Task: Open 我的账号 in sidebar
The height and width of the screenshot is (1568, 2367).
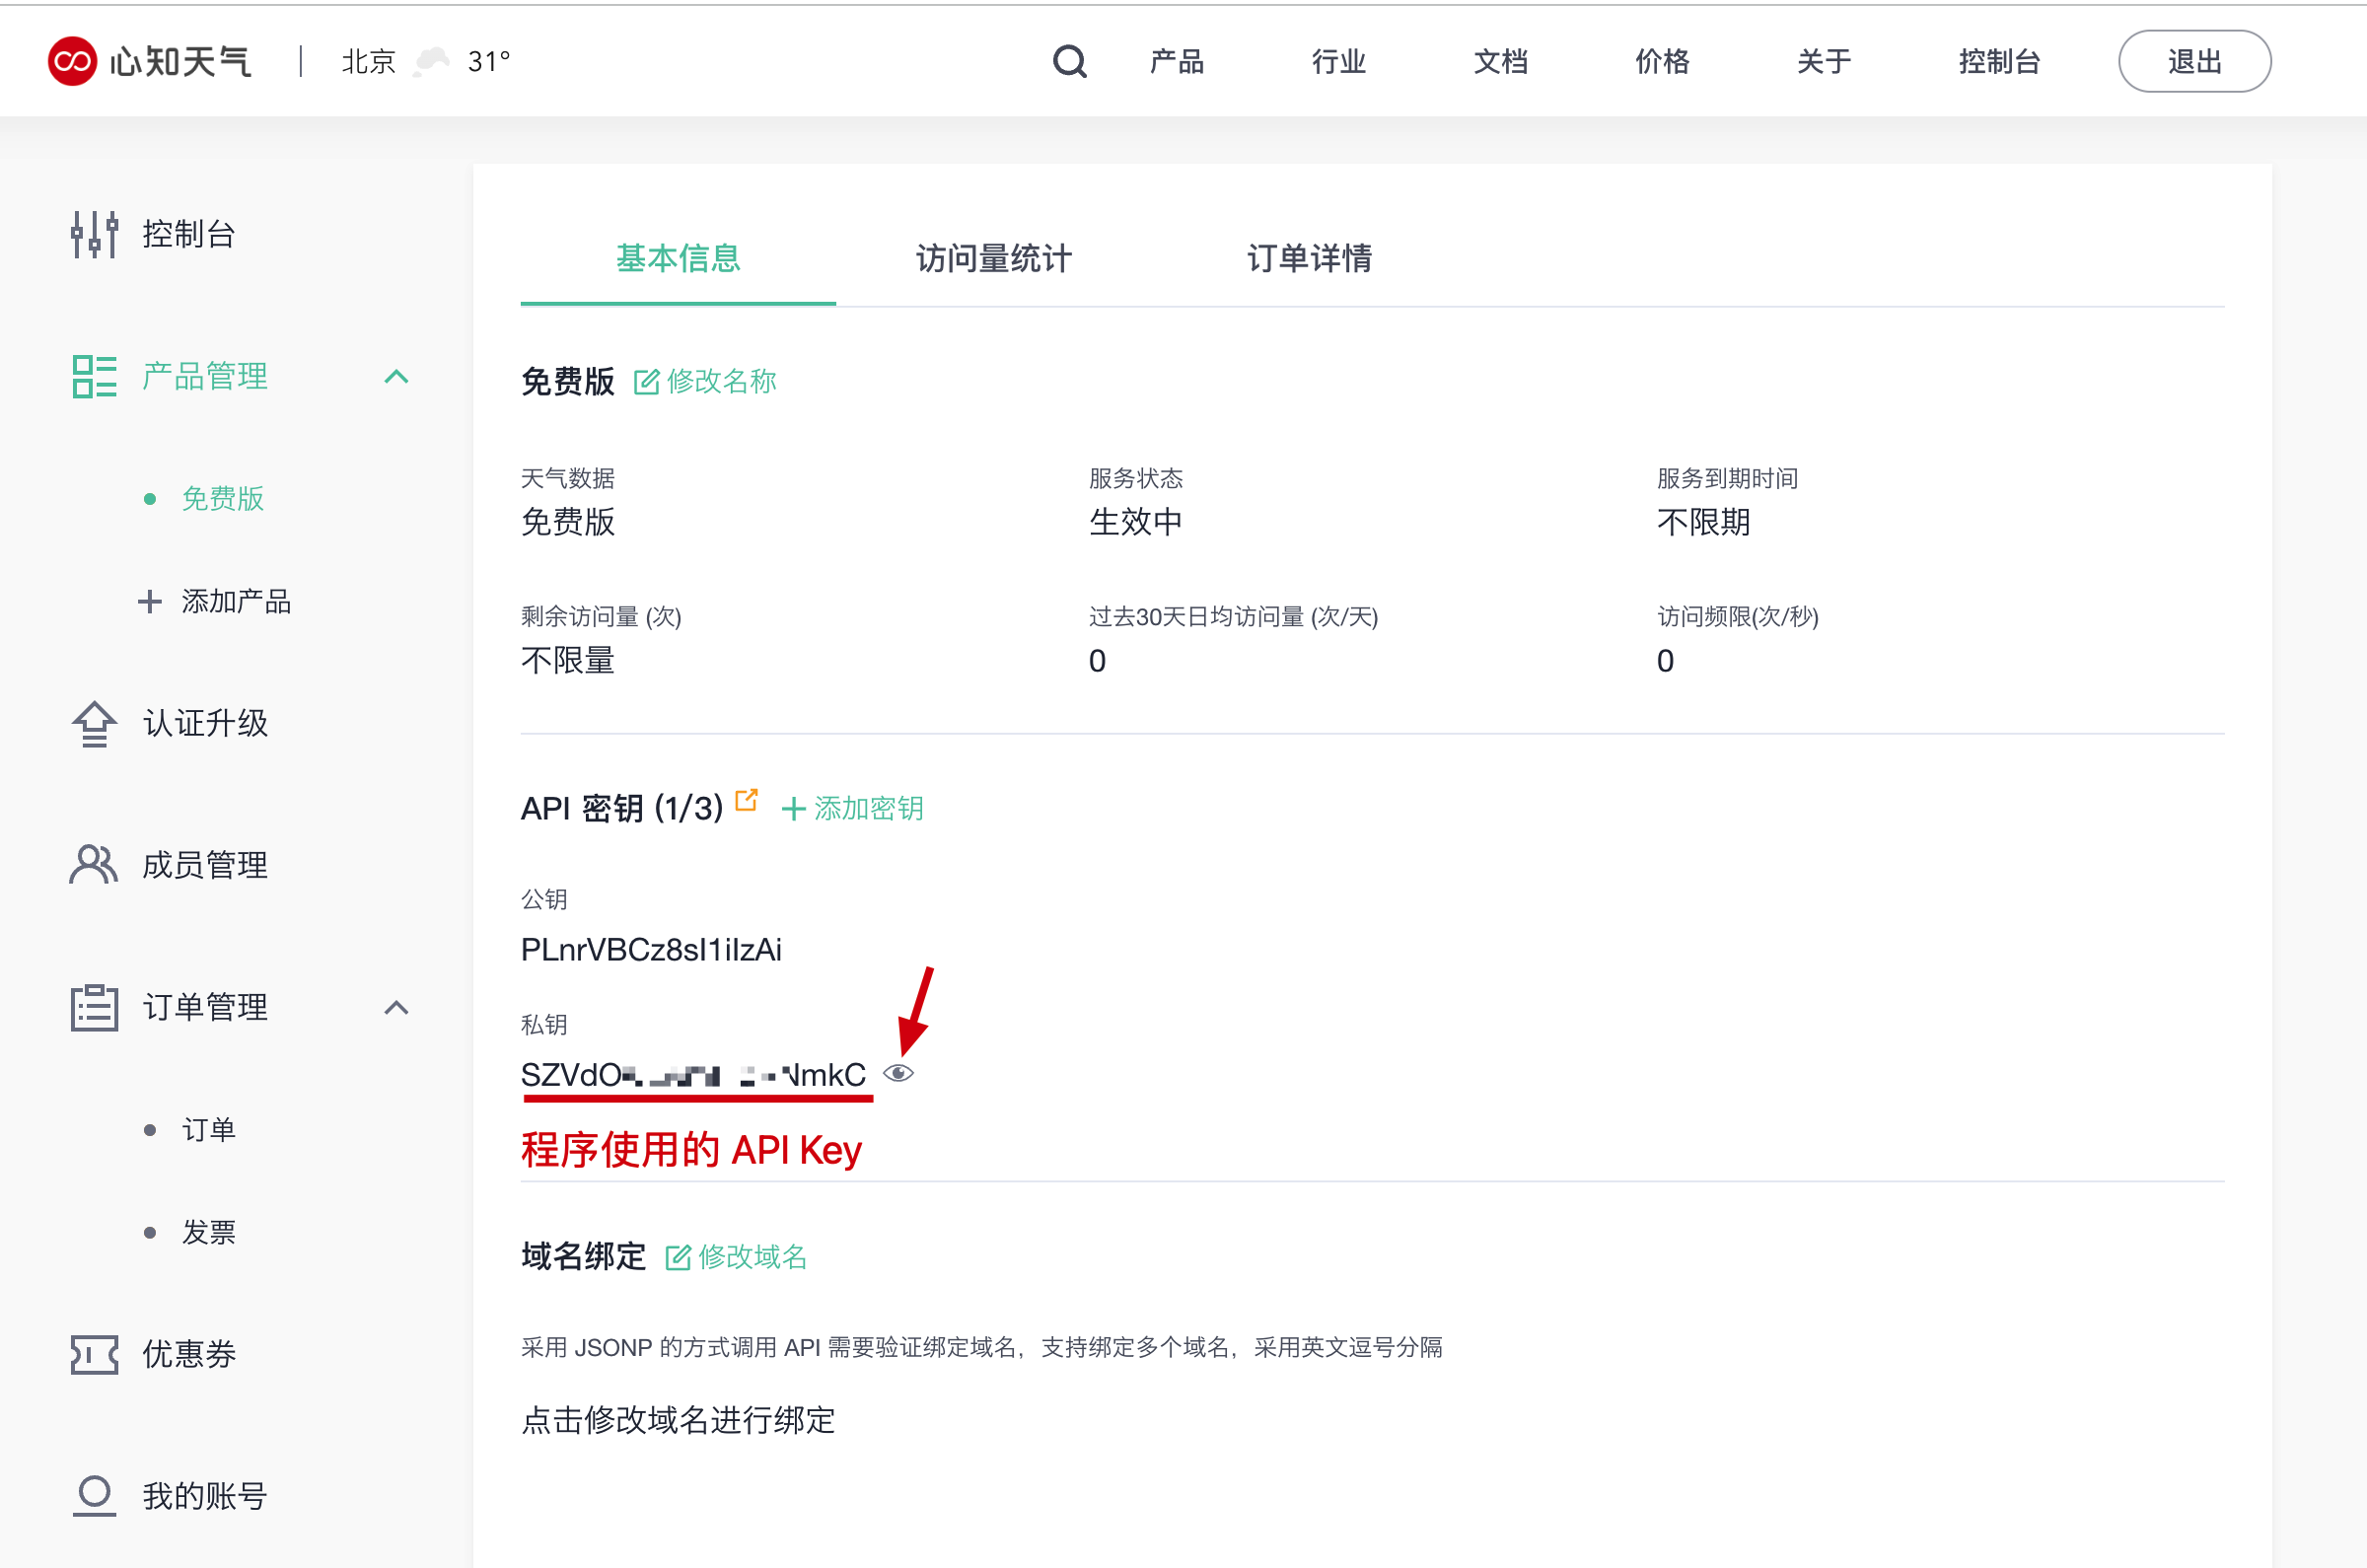Action: (205, 1495)
